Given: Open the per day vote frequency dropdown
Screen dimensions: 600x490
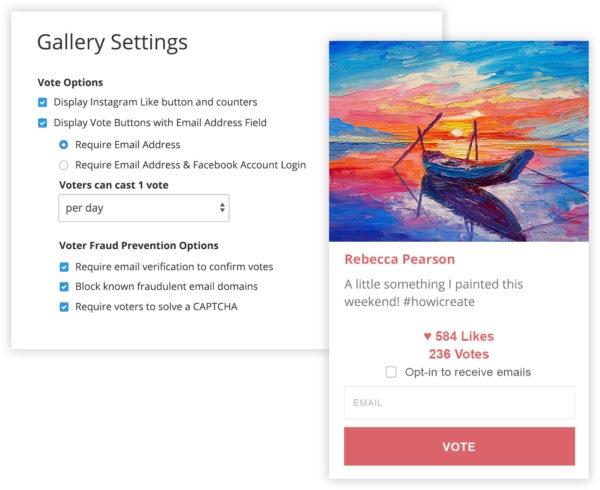Looking at the screenshot, I should (x=144, y=208).
